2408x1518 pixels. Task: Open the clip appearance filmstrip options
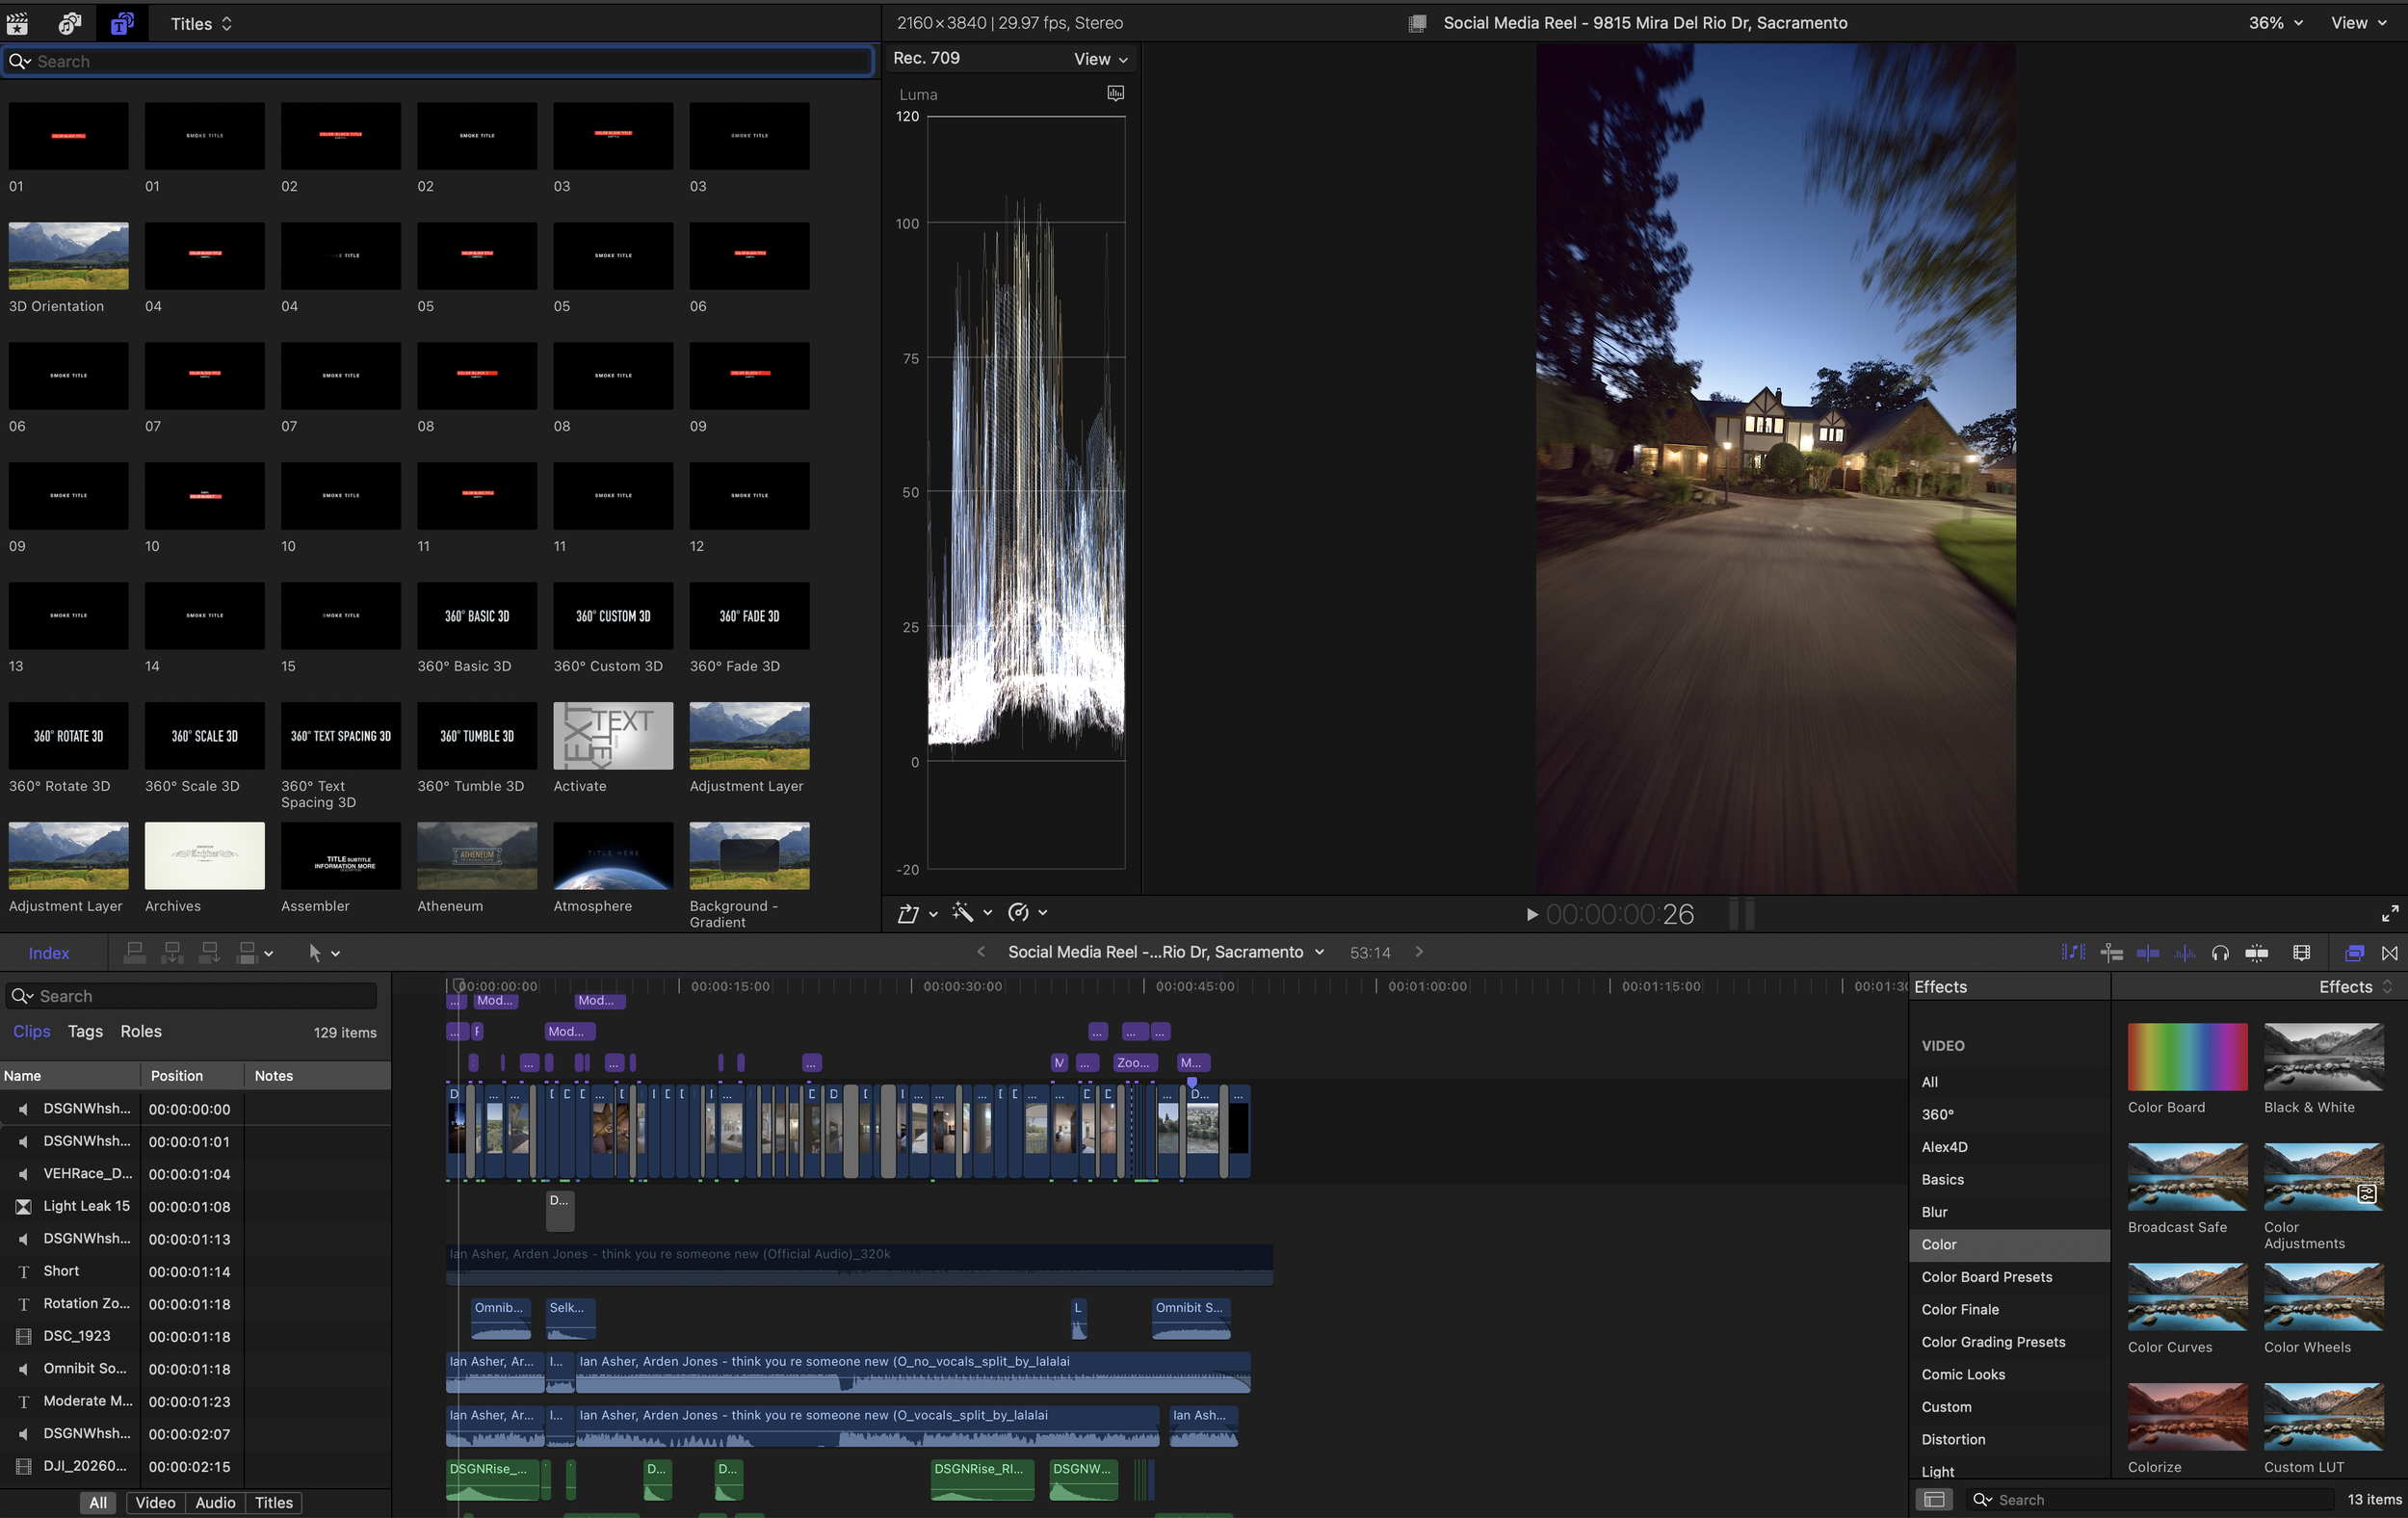(2301, 952)
